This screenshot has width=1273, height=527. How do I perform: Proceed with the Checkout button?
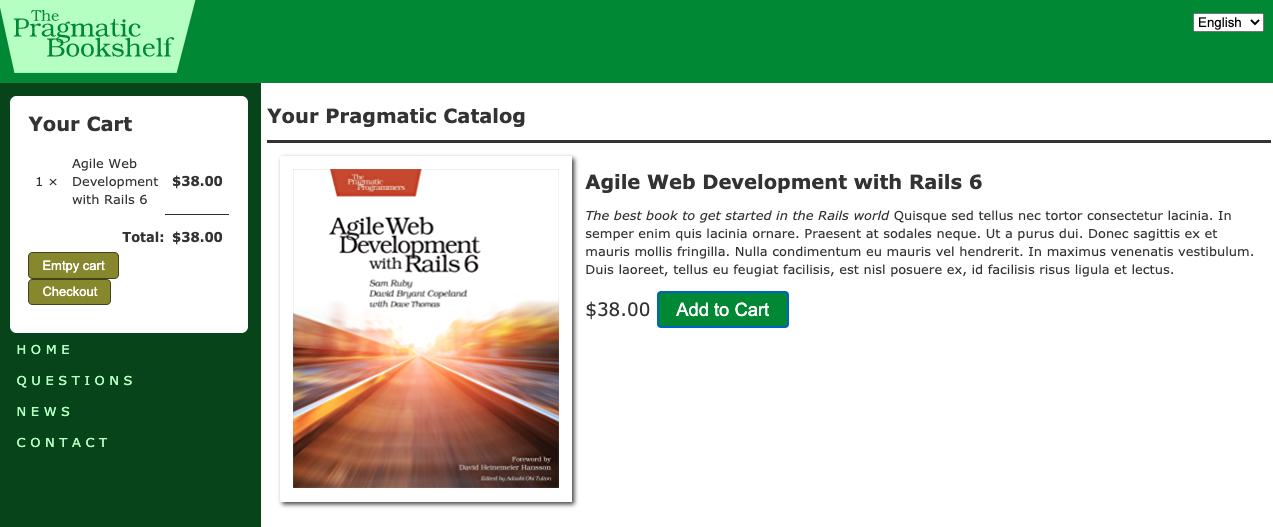click(x=69, y=291)
